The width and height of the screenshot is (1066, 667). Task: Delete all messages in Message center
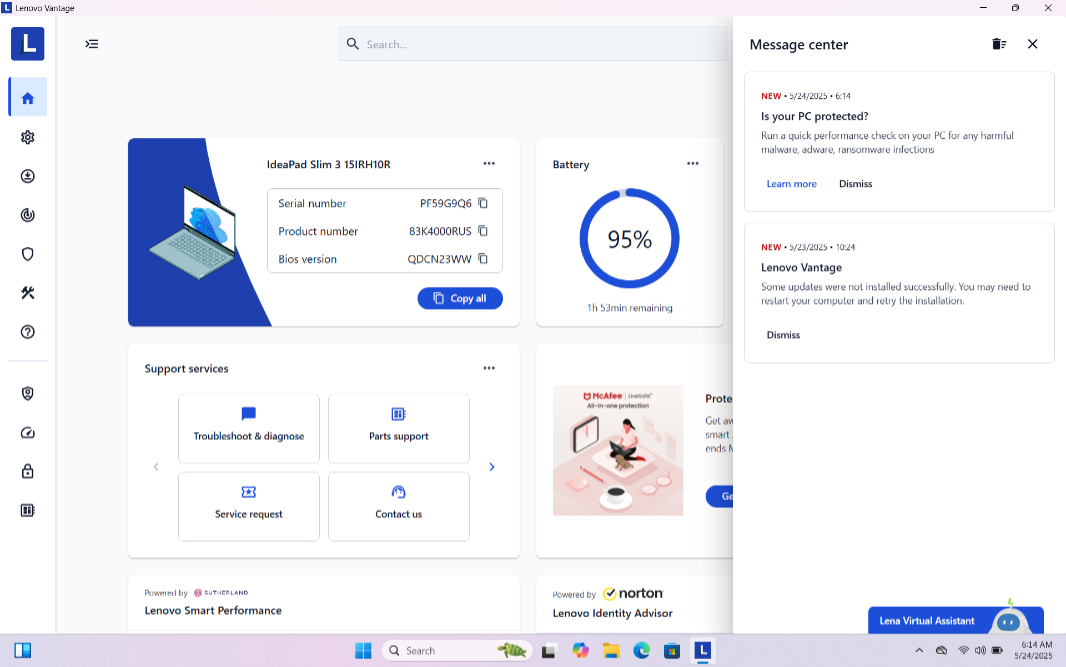(999, 44)
